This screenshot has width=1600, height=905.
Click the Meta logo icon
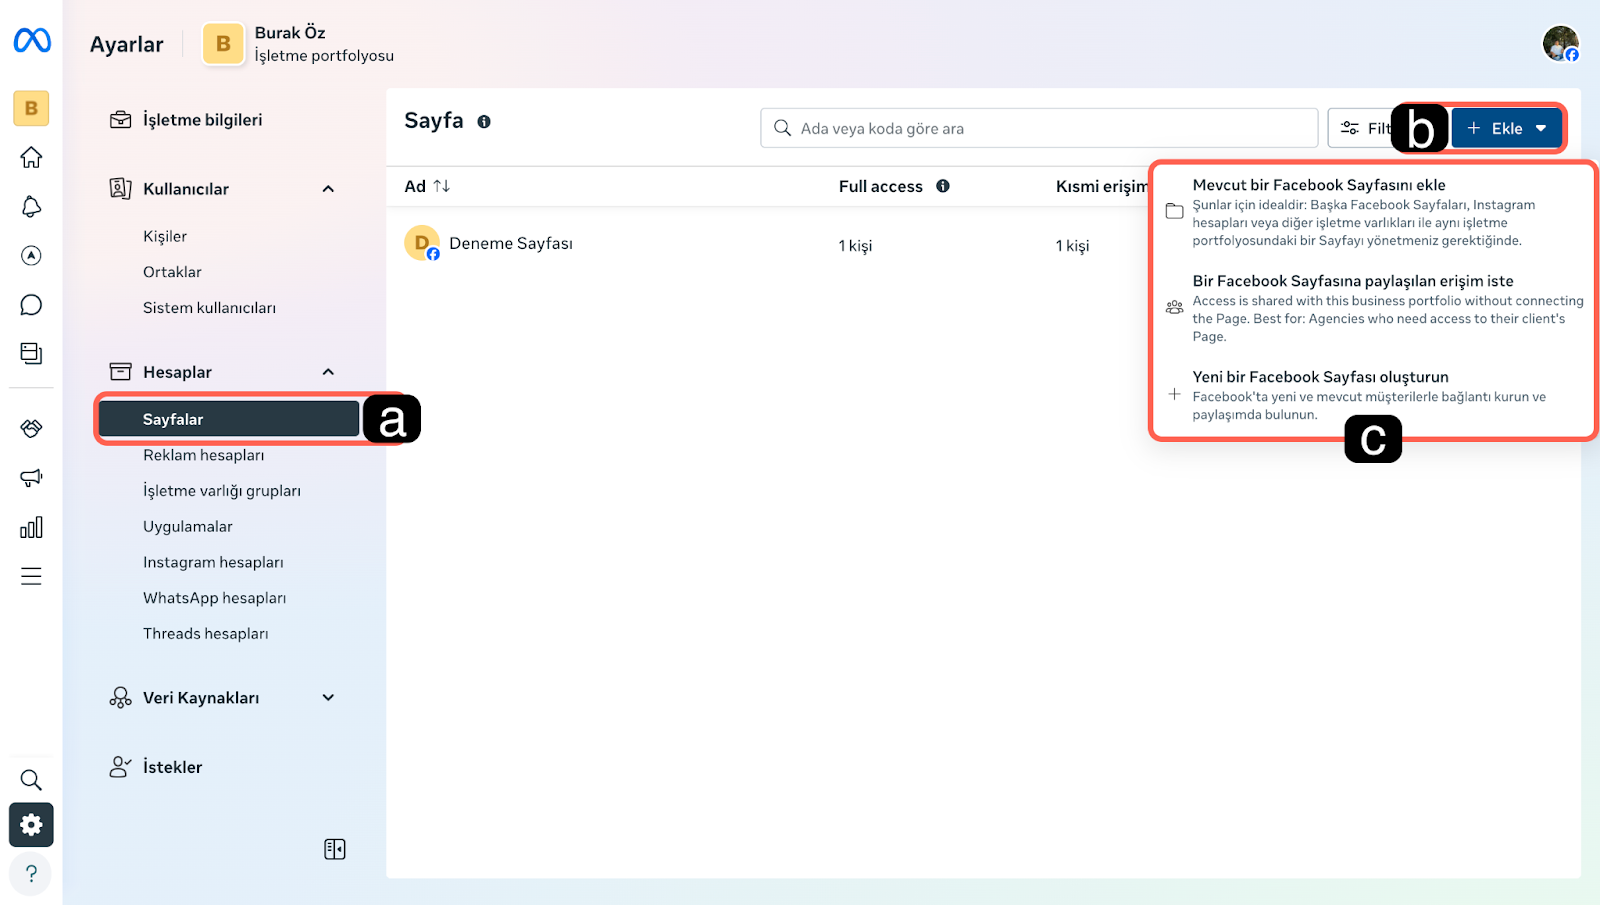click(x=32, y=40)
